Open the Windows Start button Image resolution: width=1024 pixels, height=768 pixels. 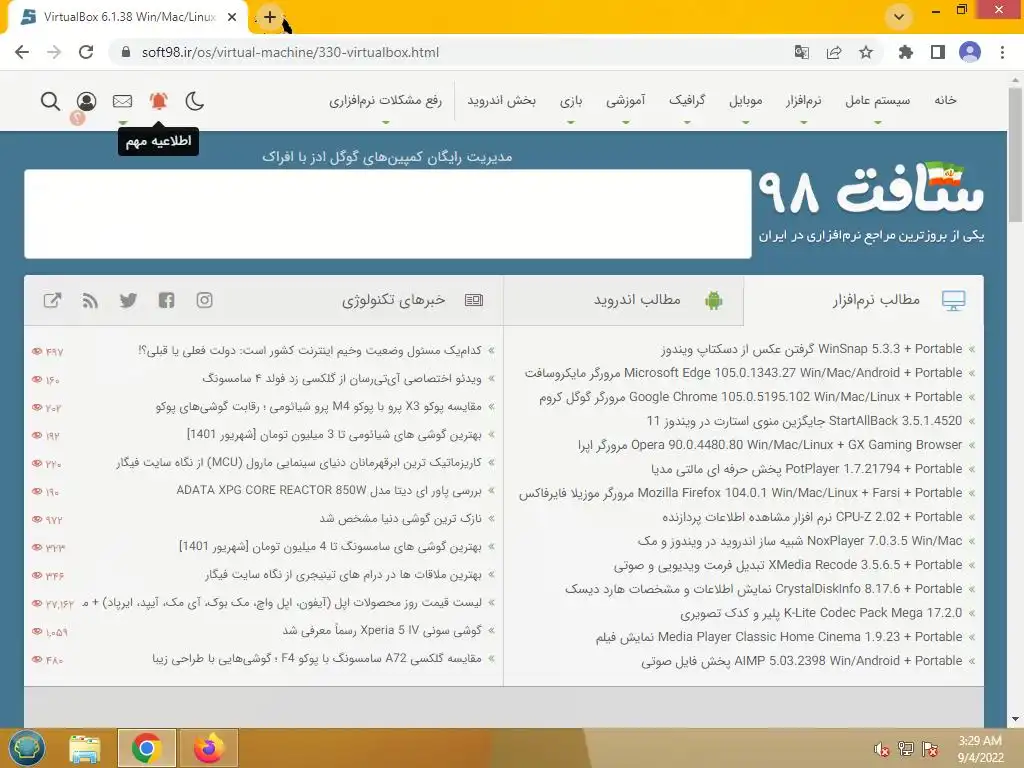(x=26, y=748)
